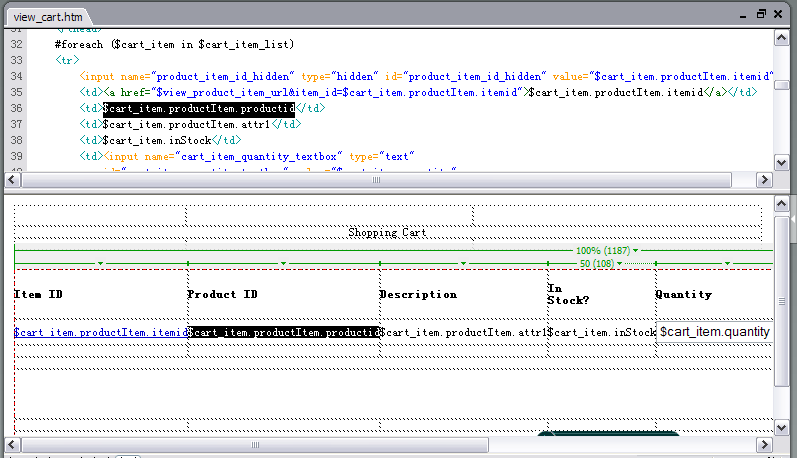797x458 pixels.
Task: Open Product ID column width dropdown arrow
Action: (283, 264)
